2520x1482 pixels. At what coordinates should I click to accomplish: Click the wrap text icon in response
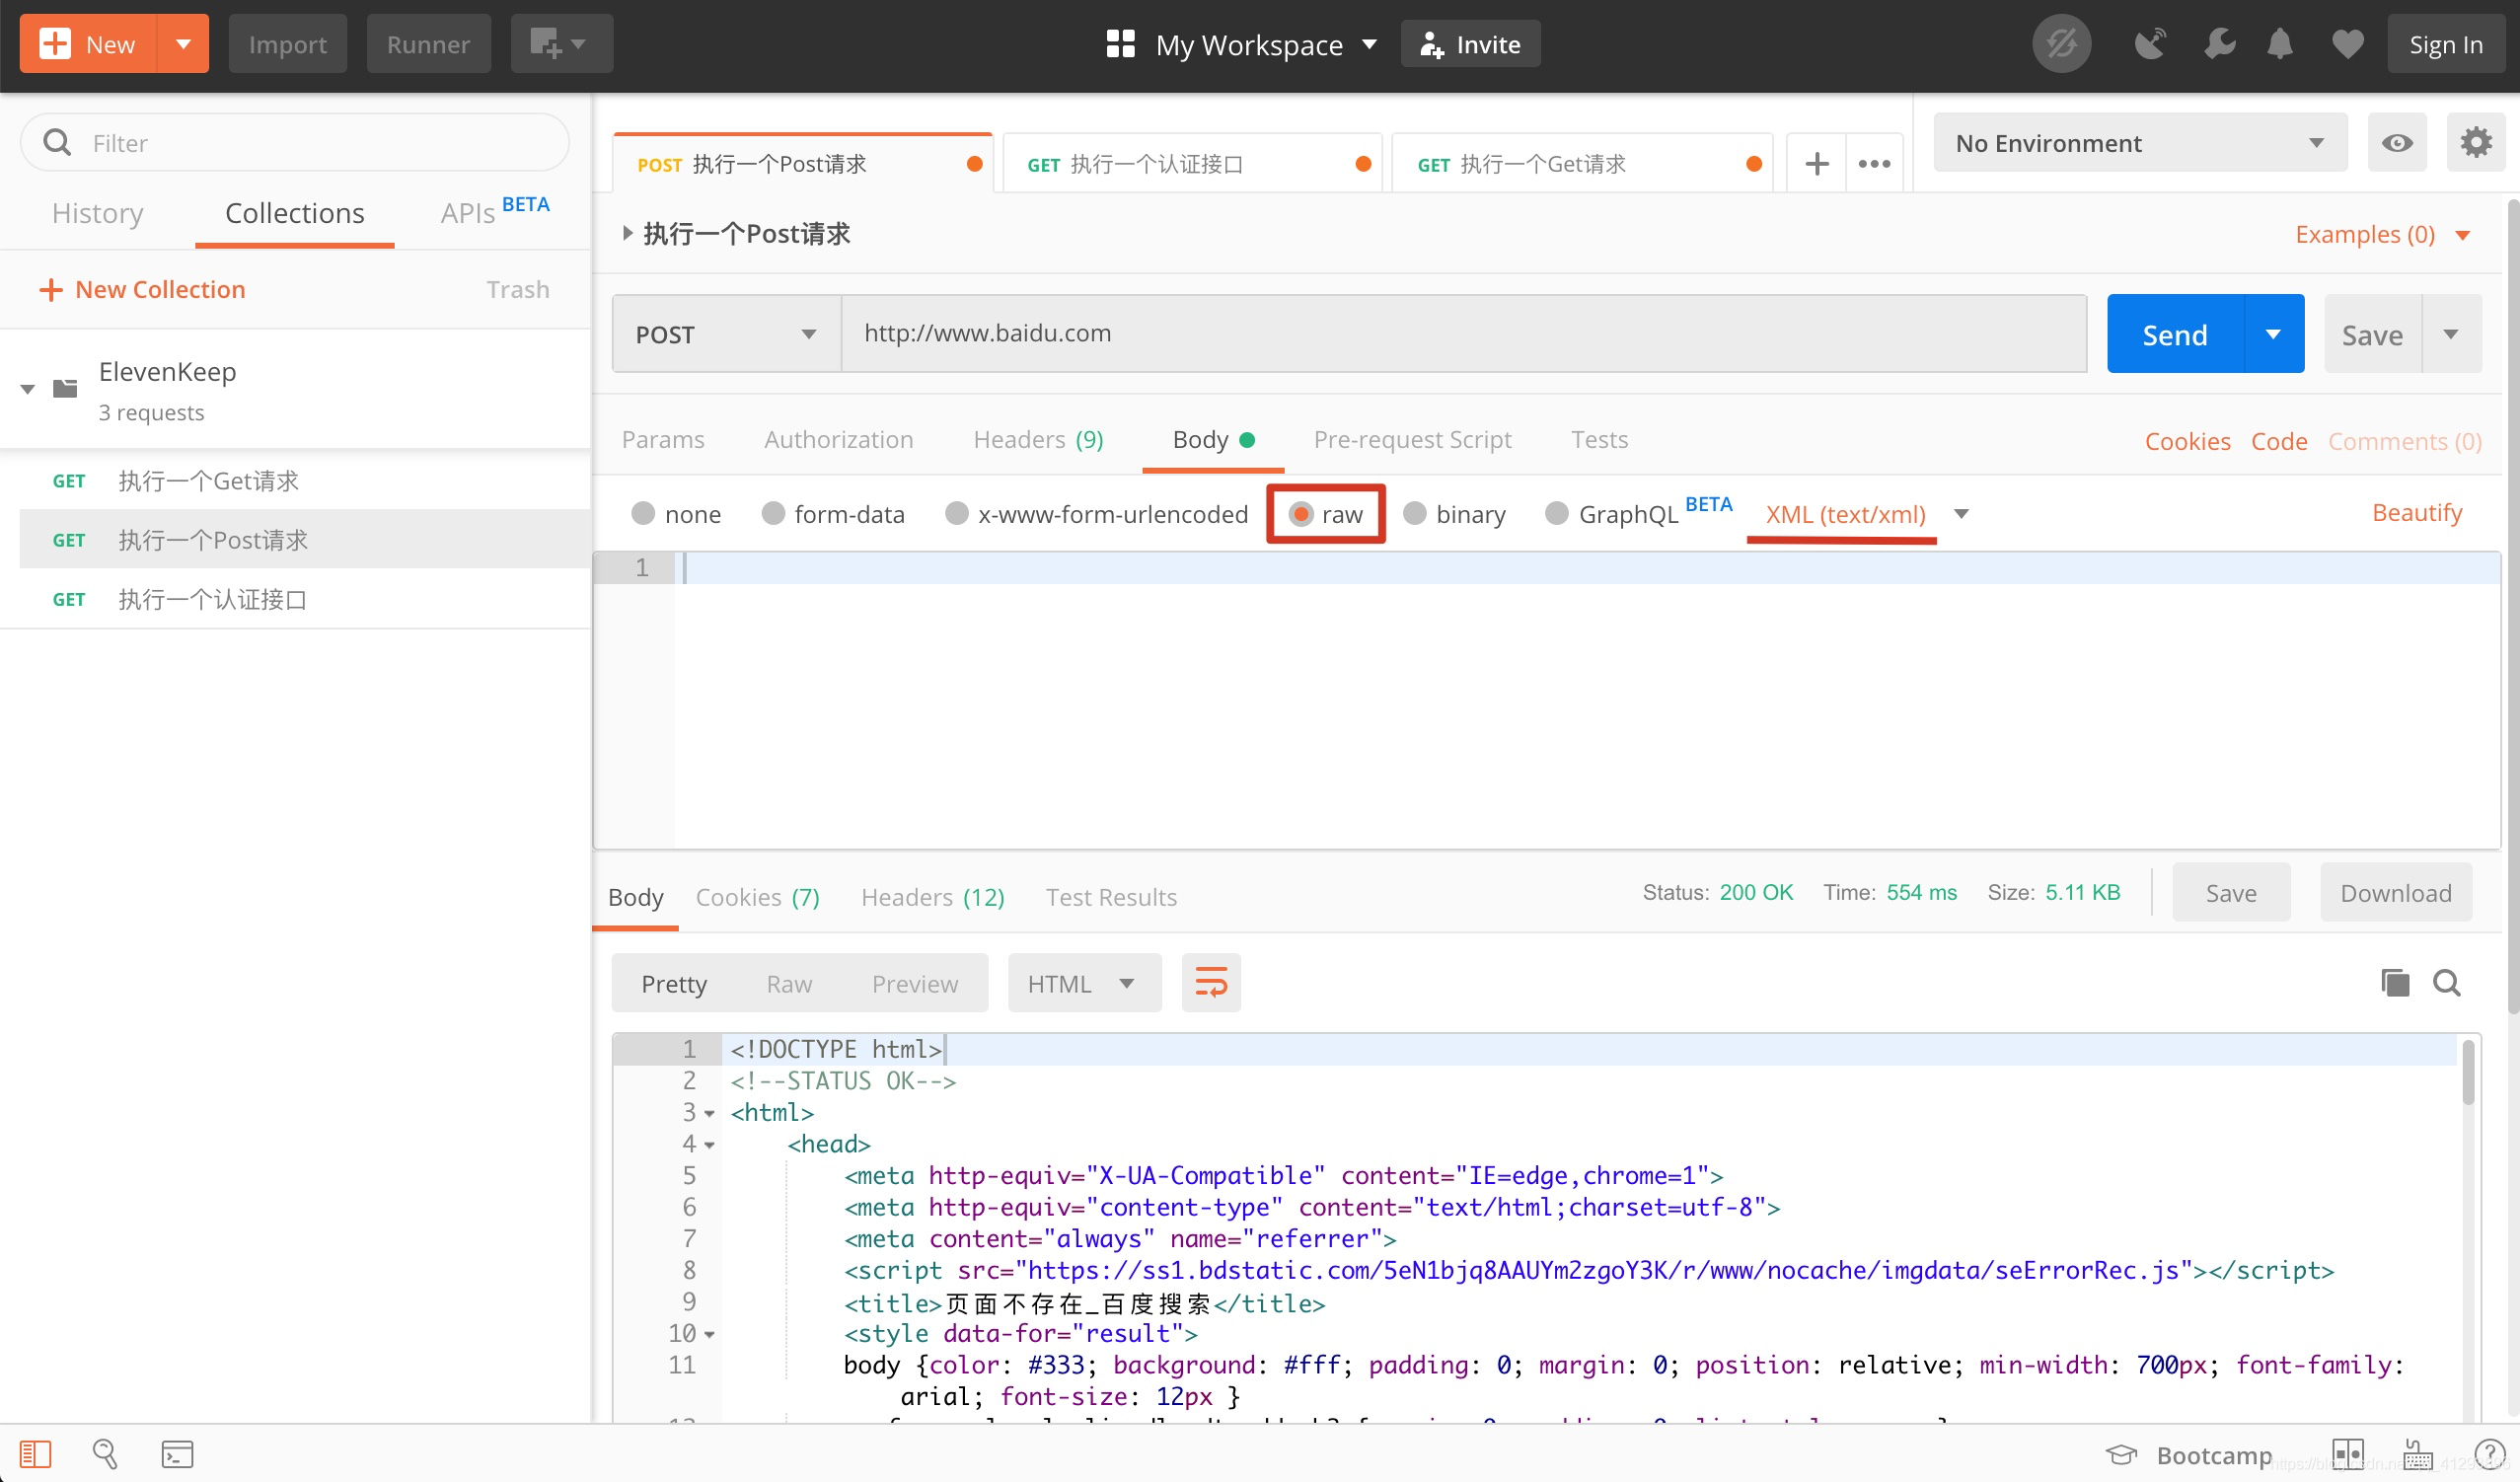[x=1210, y=983]
